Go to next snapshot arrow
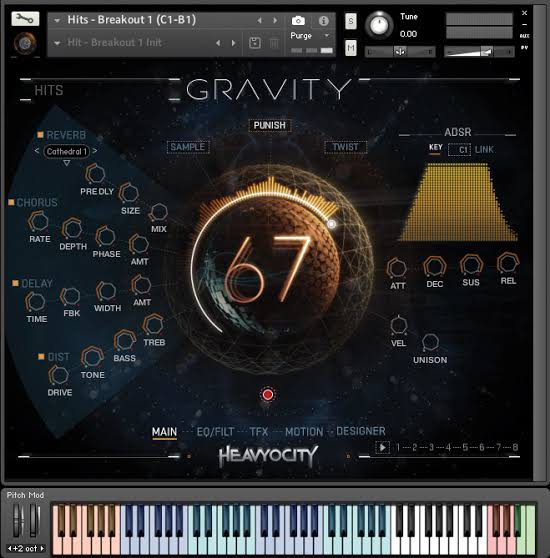 (x=233, y=43)
